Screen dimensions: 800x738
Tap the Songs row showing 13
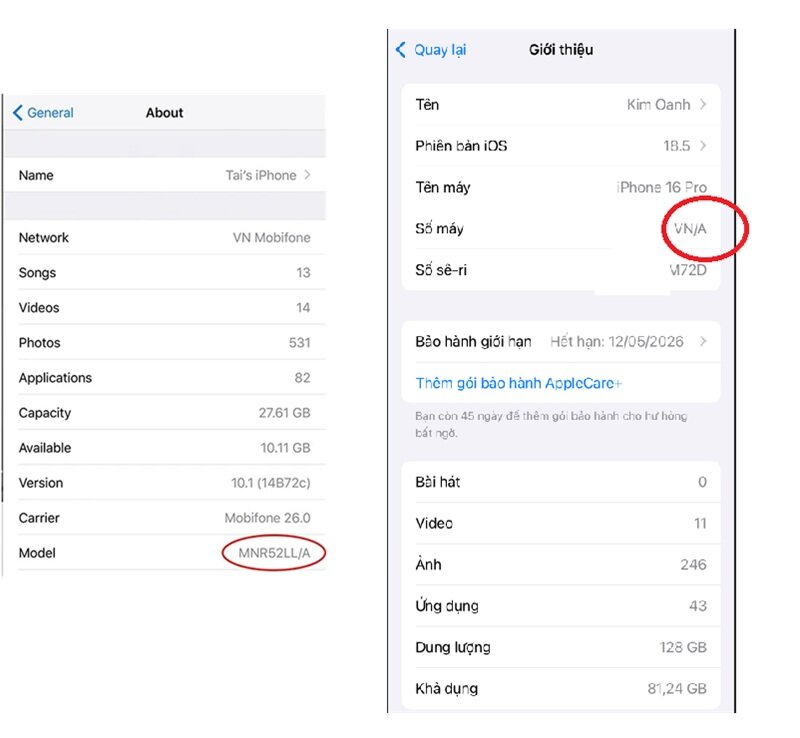click(164, 273)
